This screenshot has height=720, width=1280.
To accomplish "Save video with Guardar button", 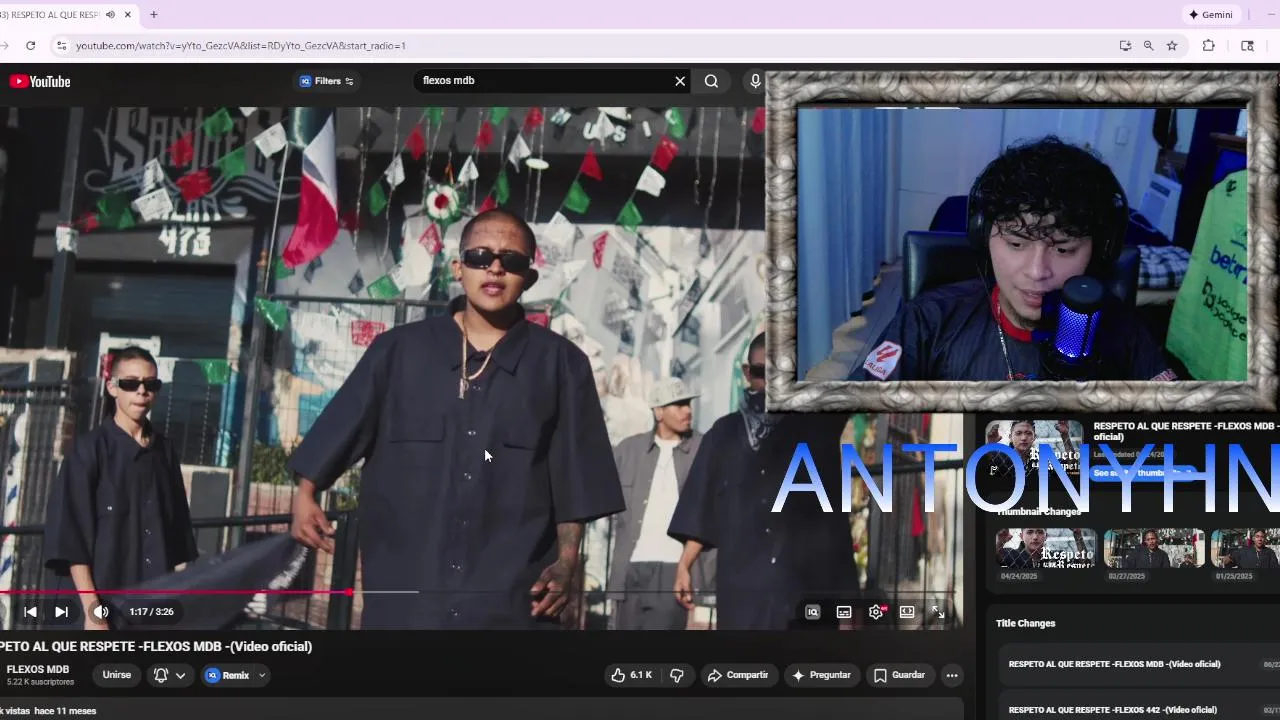I will point(899,675).
